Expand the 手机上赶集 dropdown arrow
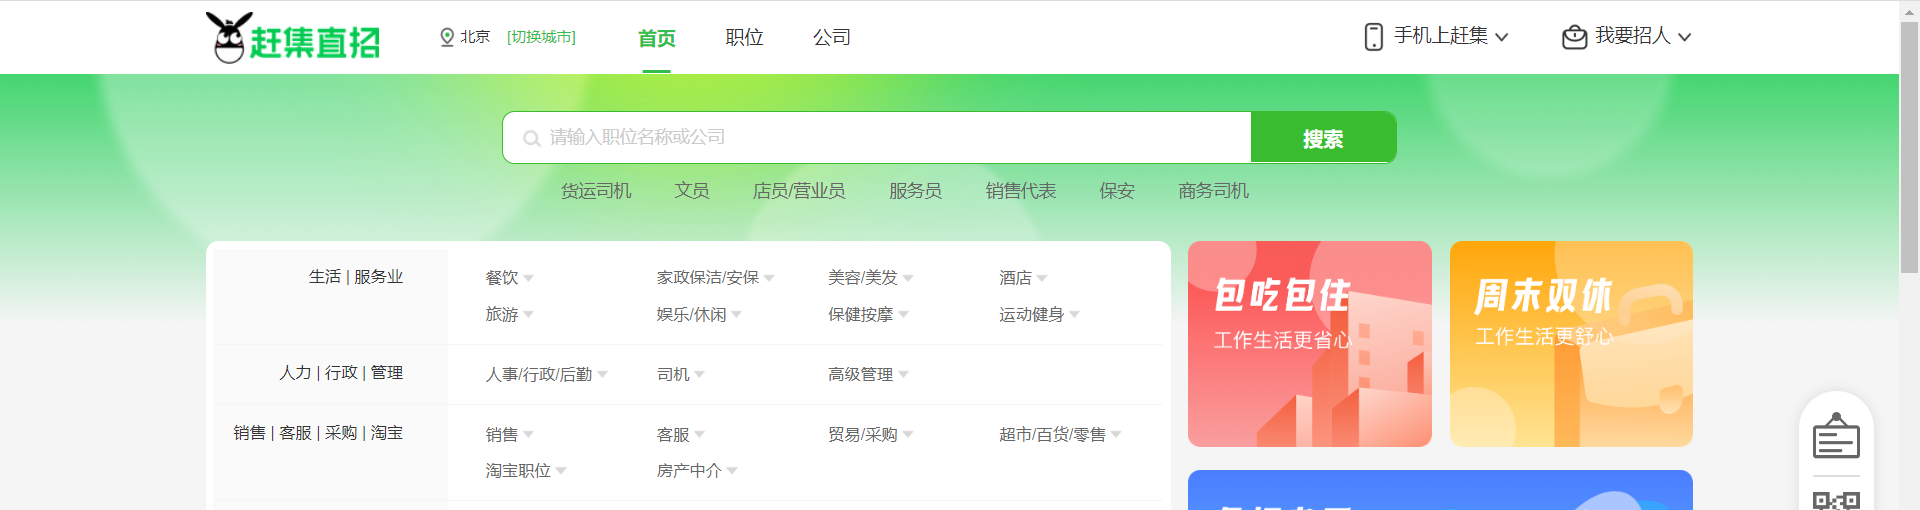The image size is (1920, 510). 1501,37
